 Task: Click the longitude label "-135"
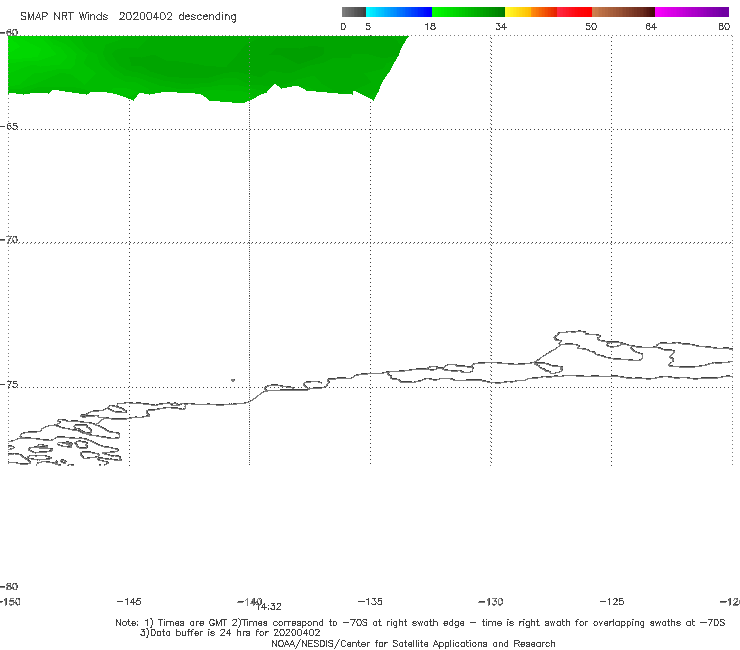point(370,601)
